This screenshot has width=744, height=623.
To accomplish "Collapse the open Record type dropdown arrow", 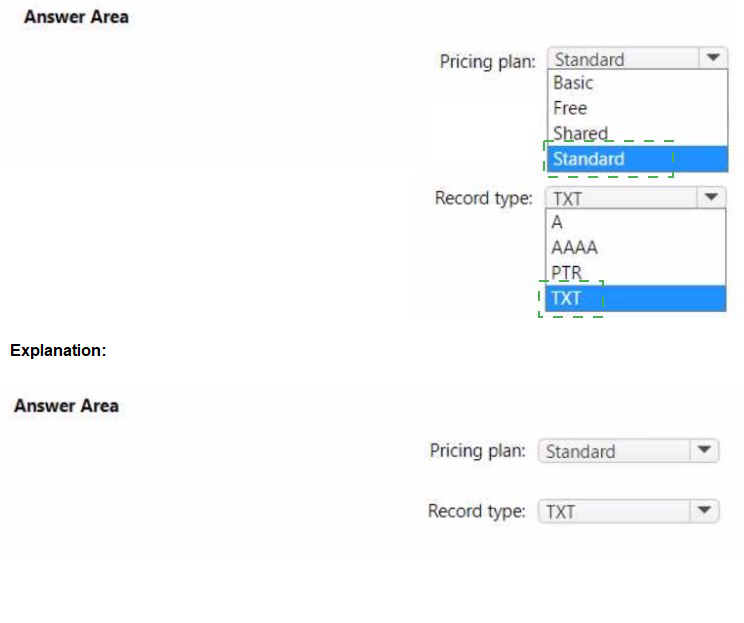I will [x=711, y=198].
